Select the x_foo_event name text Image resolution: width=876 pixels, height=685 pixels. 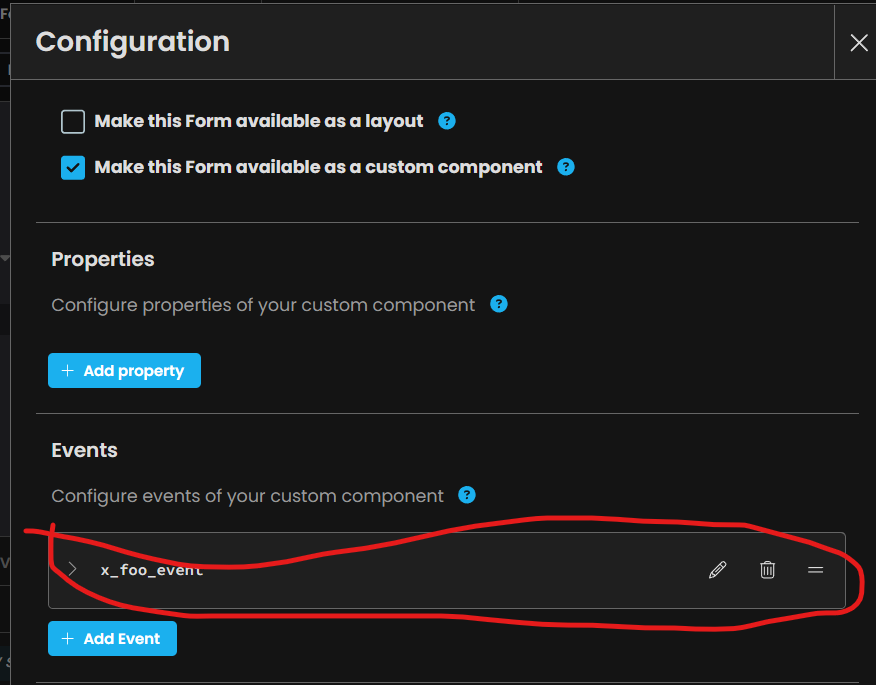(152, 570)
